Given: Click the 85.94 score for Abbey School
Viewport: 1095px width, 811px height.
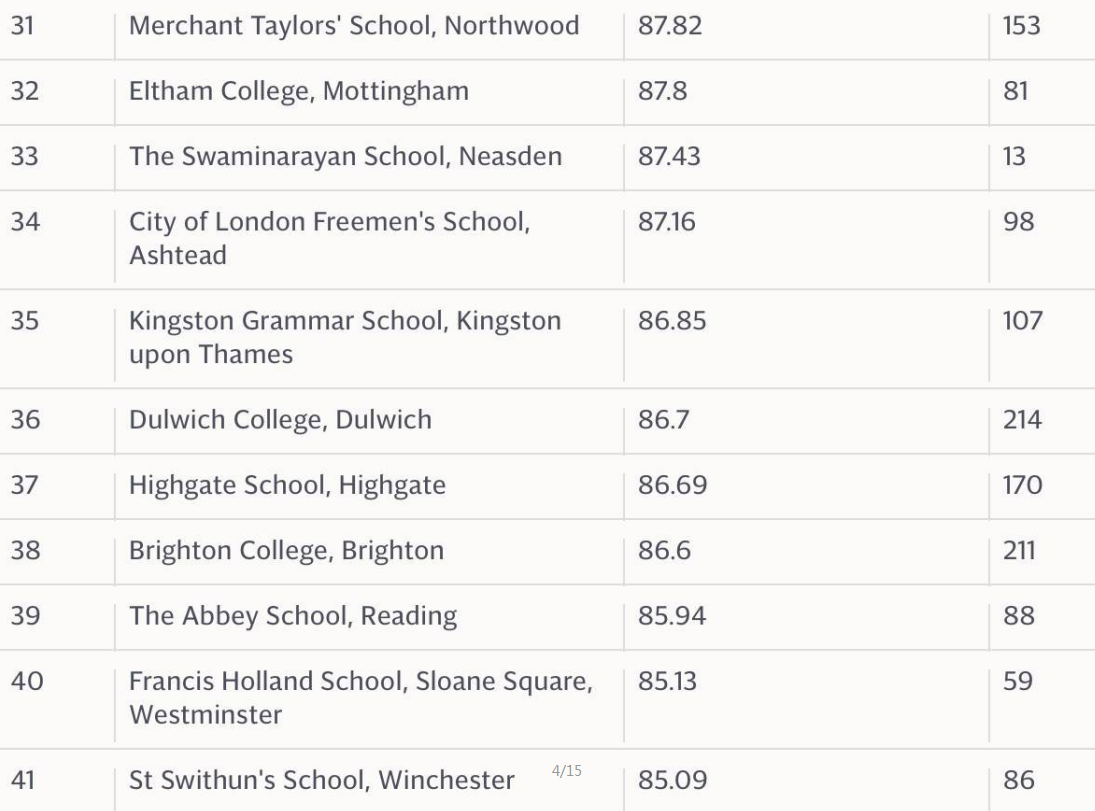Looking at the screenshot, I should point(672,616).
